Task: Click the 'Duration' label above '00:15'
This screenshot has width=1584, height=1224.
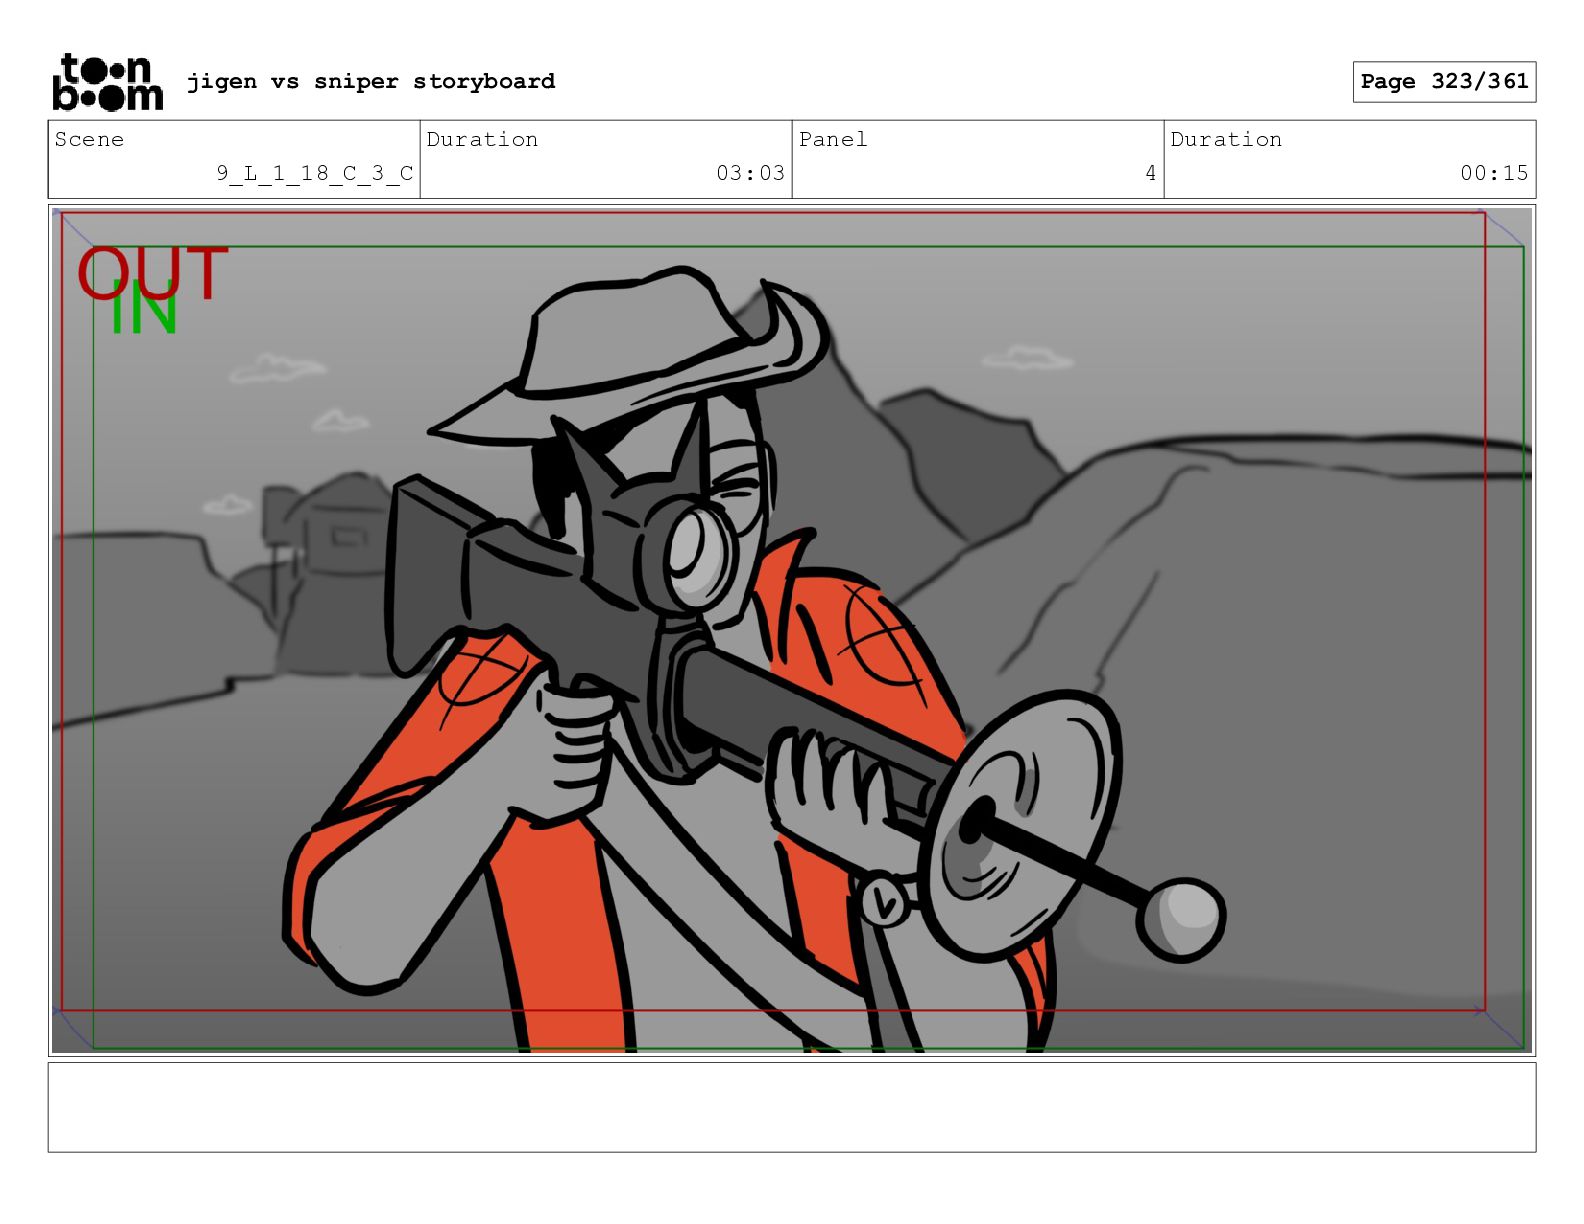Action: pos(1226,139)
